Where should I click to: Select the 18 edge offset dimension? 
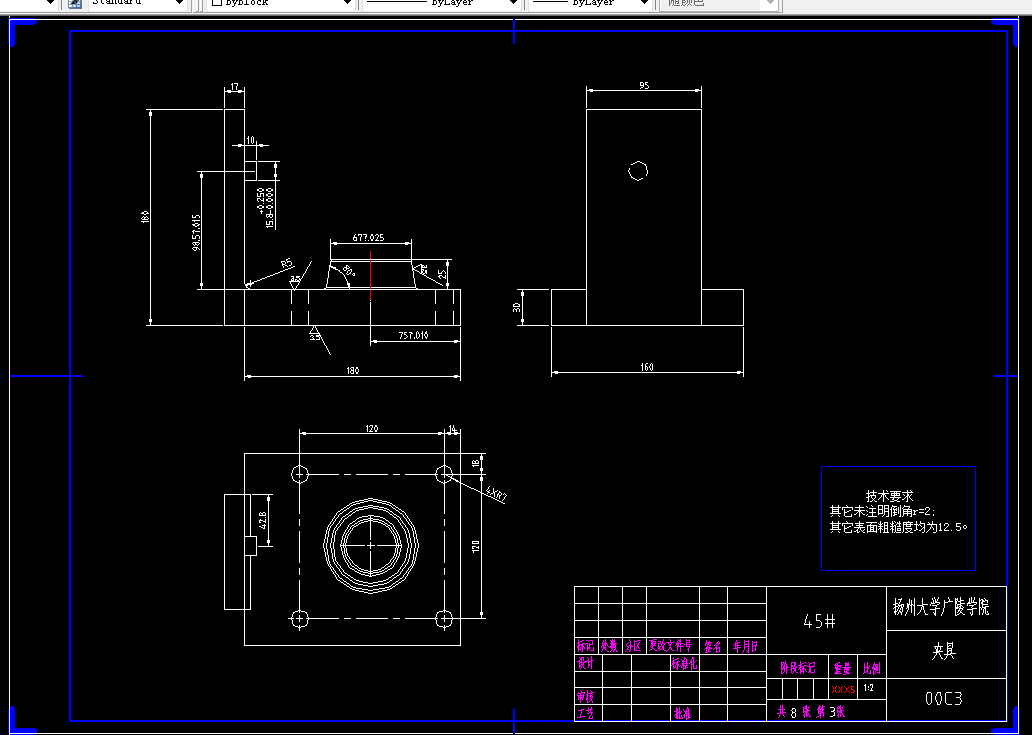[x=476, y=463]
